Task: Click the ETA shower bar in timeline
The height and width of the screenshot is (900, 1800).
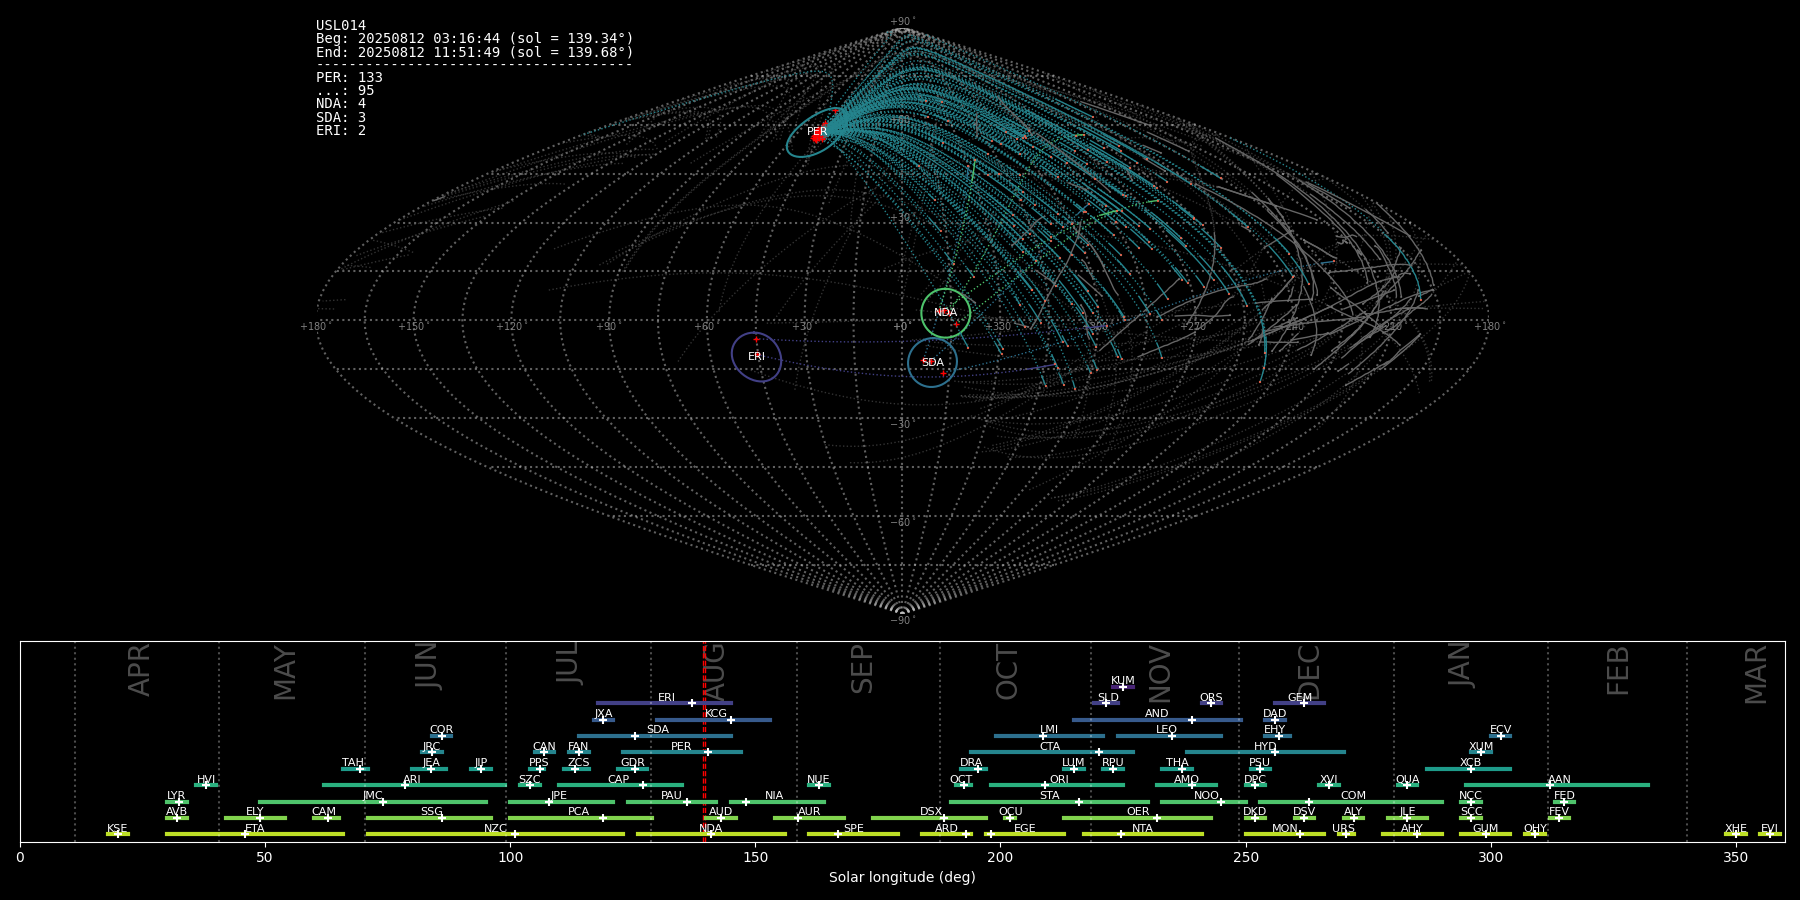Action: click(255, 834)
